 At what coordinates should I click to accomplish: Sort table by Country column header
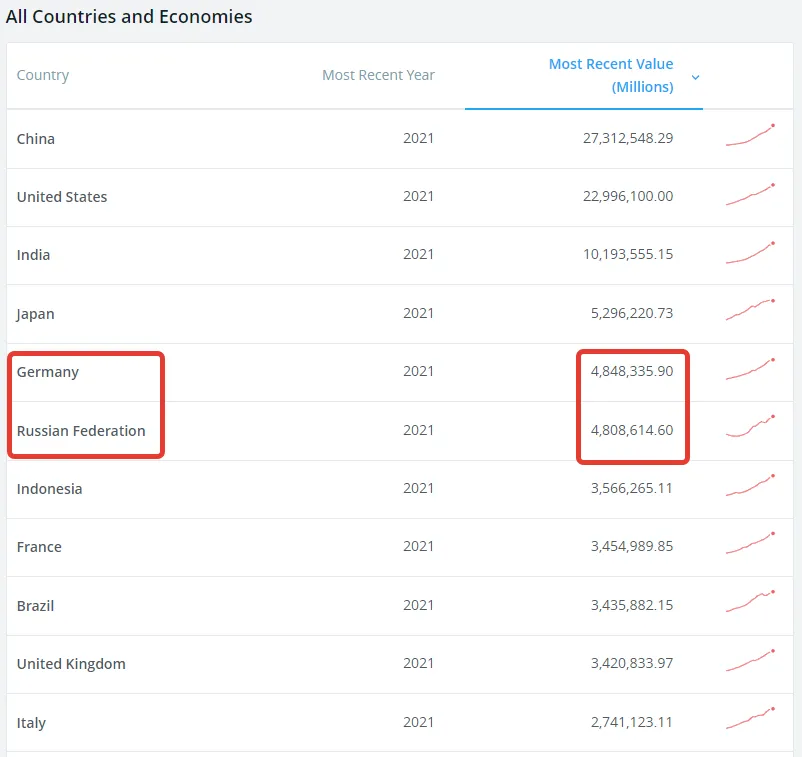point(43,75)
